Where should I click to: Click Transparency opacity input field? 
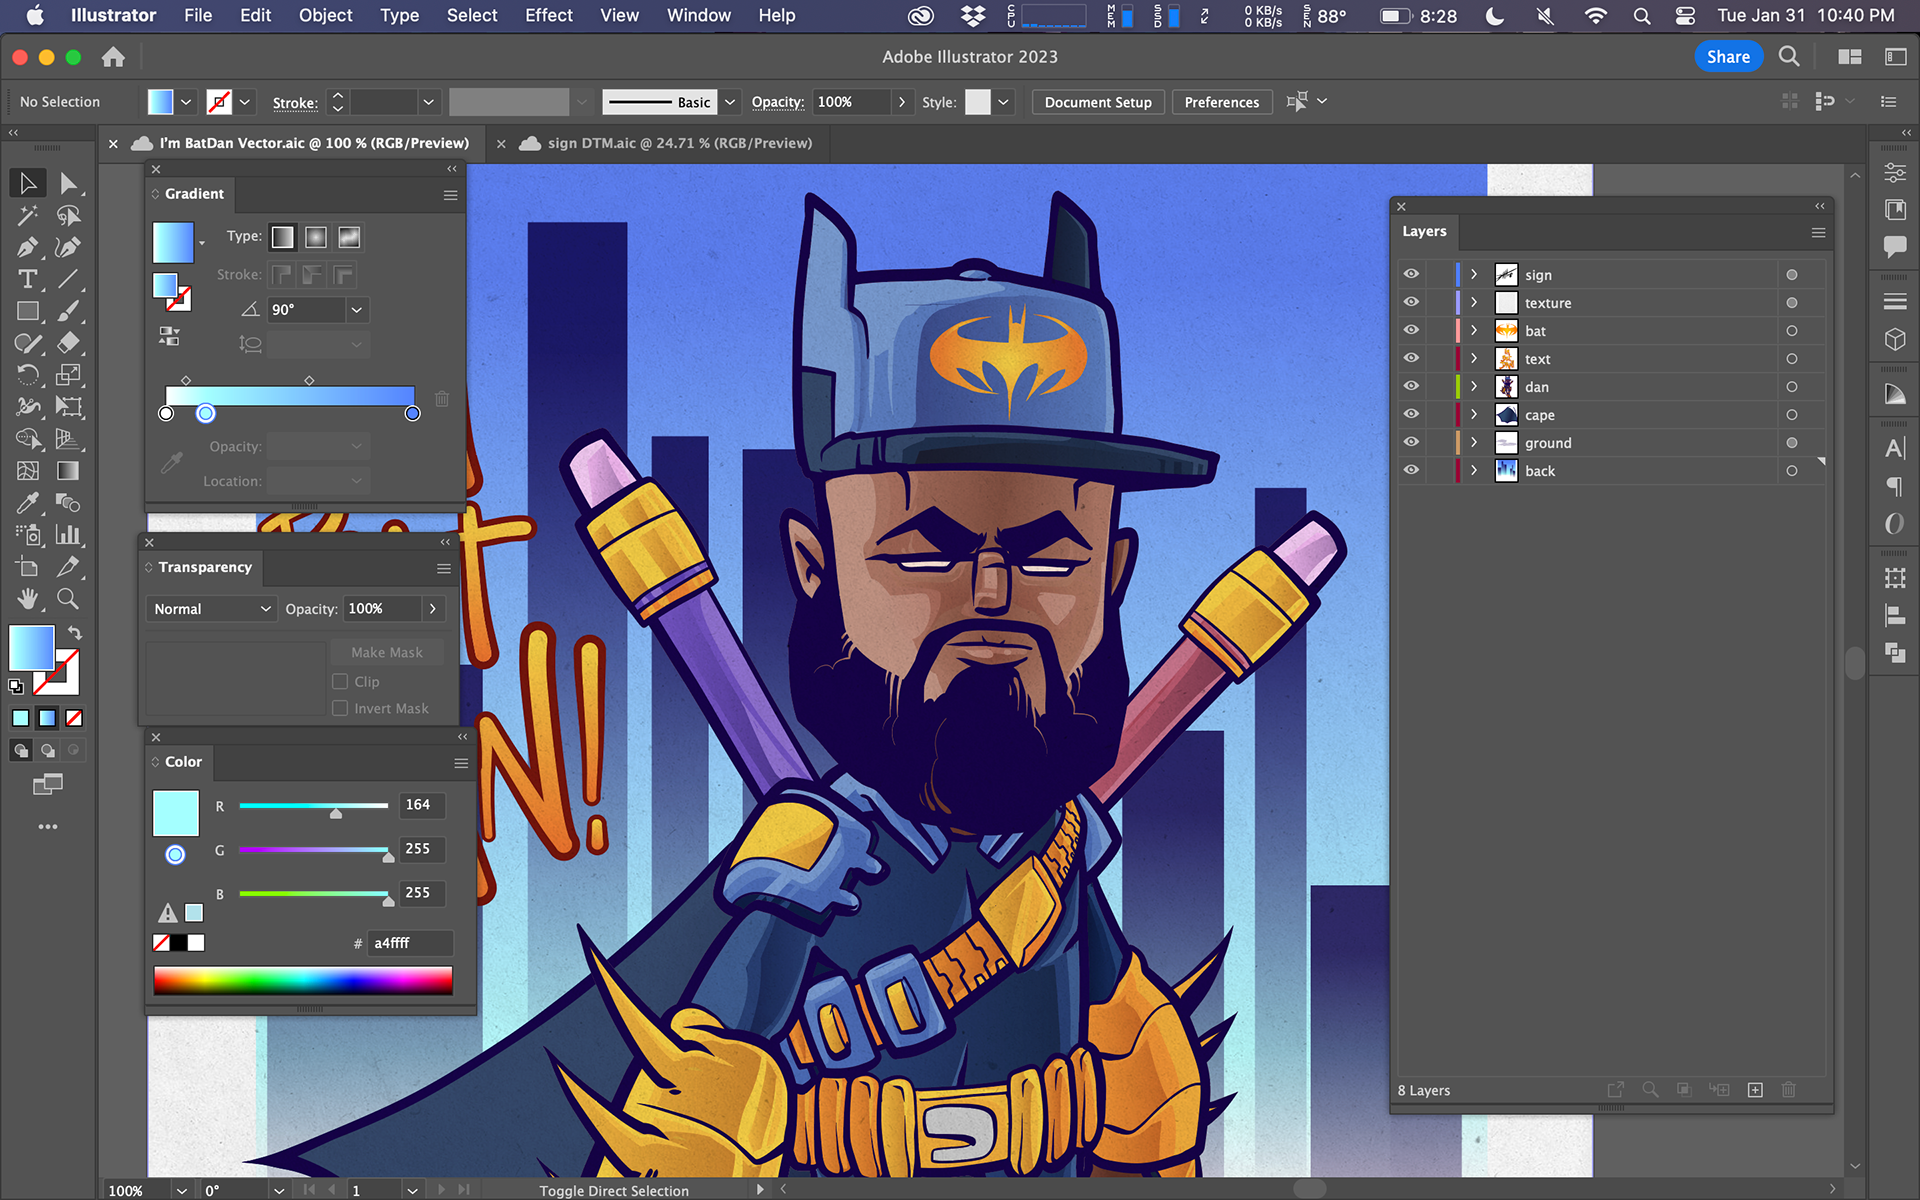click(x=383, y=609)
